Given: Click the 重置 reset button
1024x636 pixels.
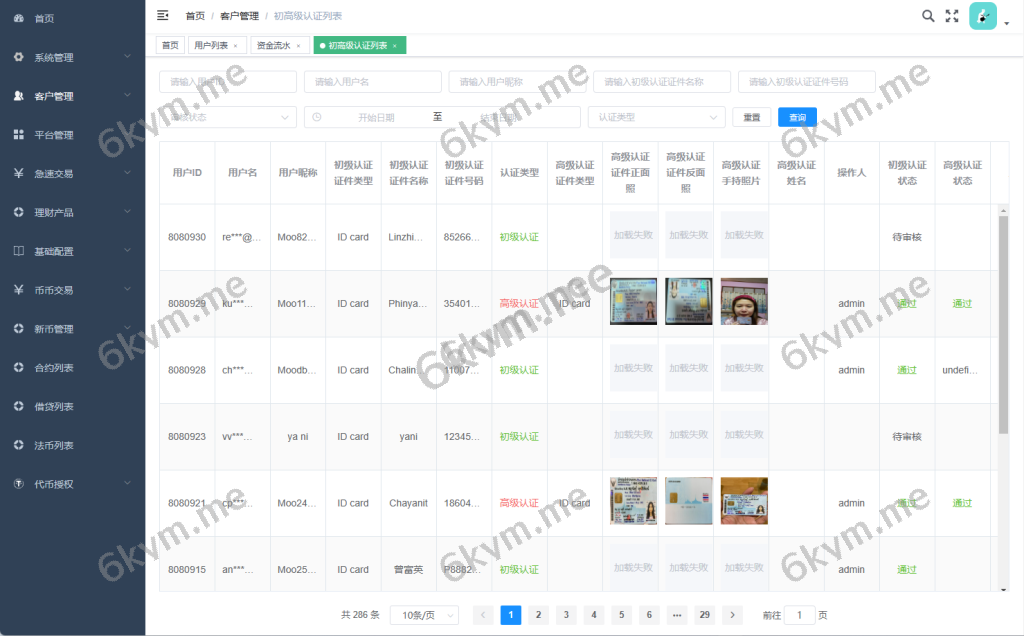Looking at the screenshot, I should pos(751,116).
